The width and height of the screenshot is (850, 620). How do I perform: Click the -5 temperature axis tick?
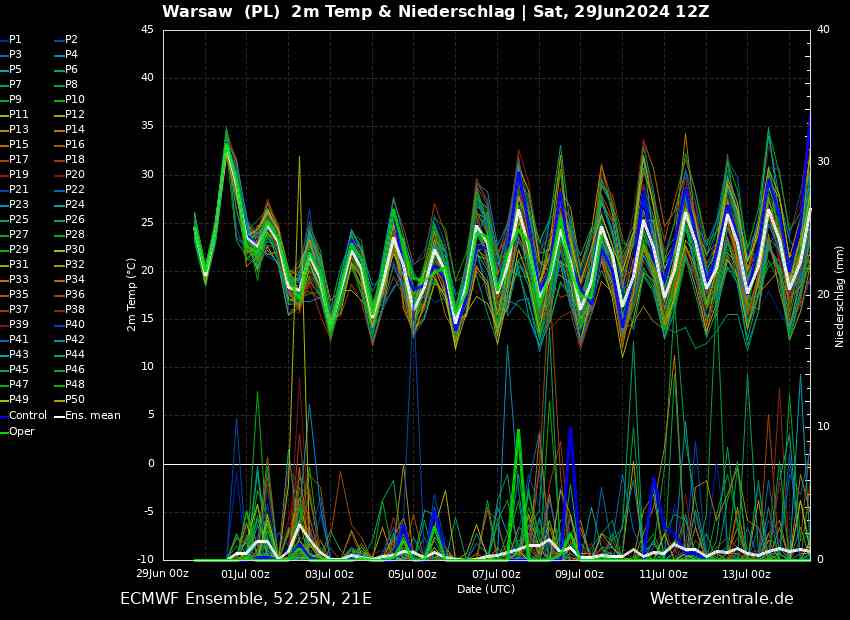(150, 512)
